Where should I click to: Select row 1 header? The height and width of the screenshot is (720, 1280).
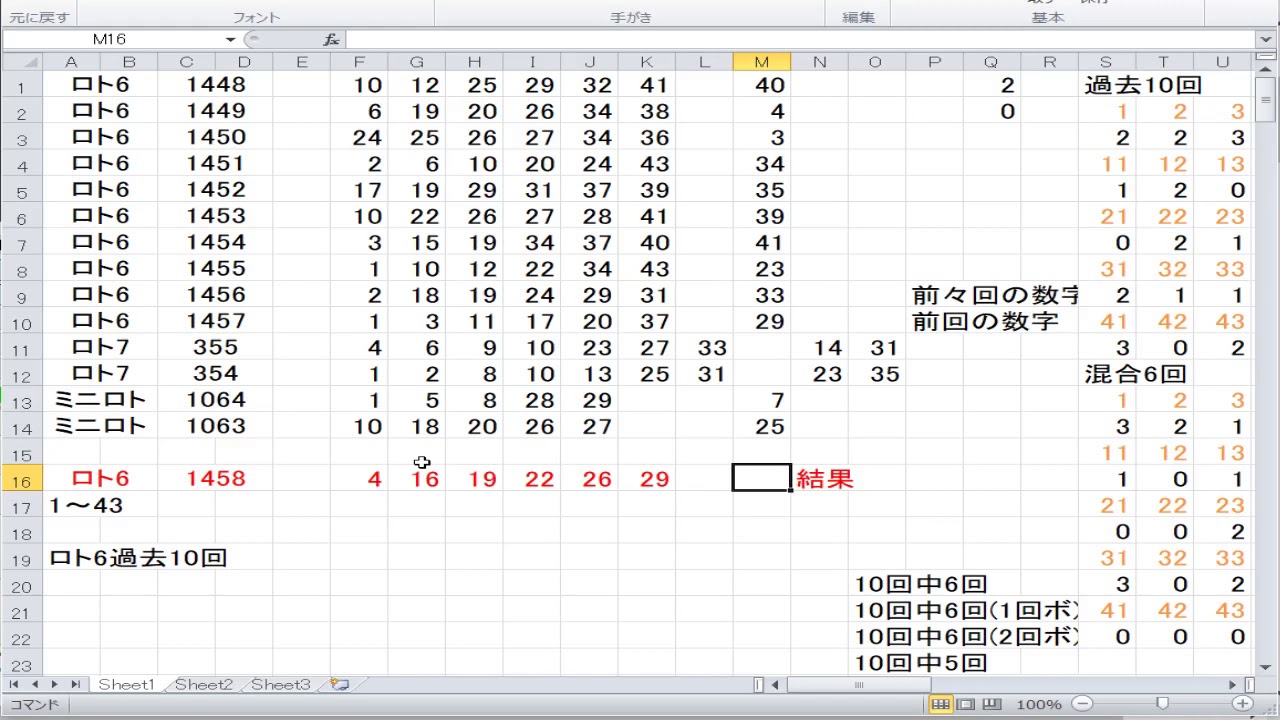tap(21, 86)
